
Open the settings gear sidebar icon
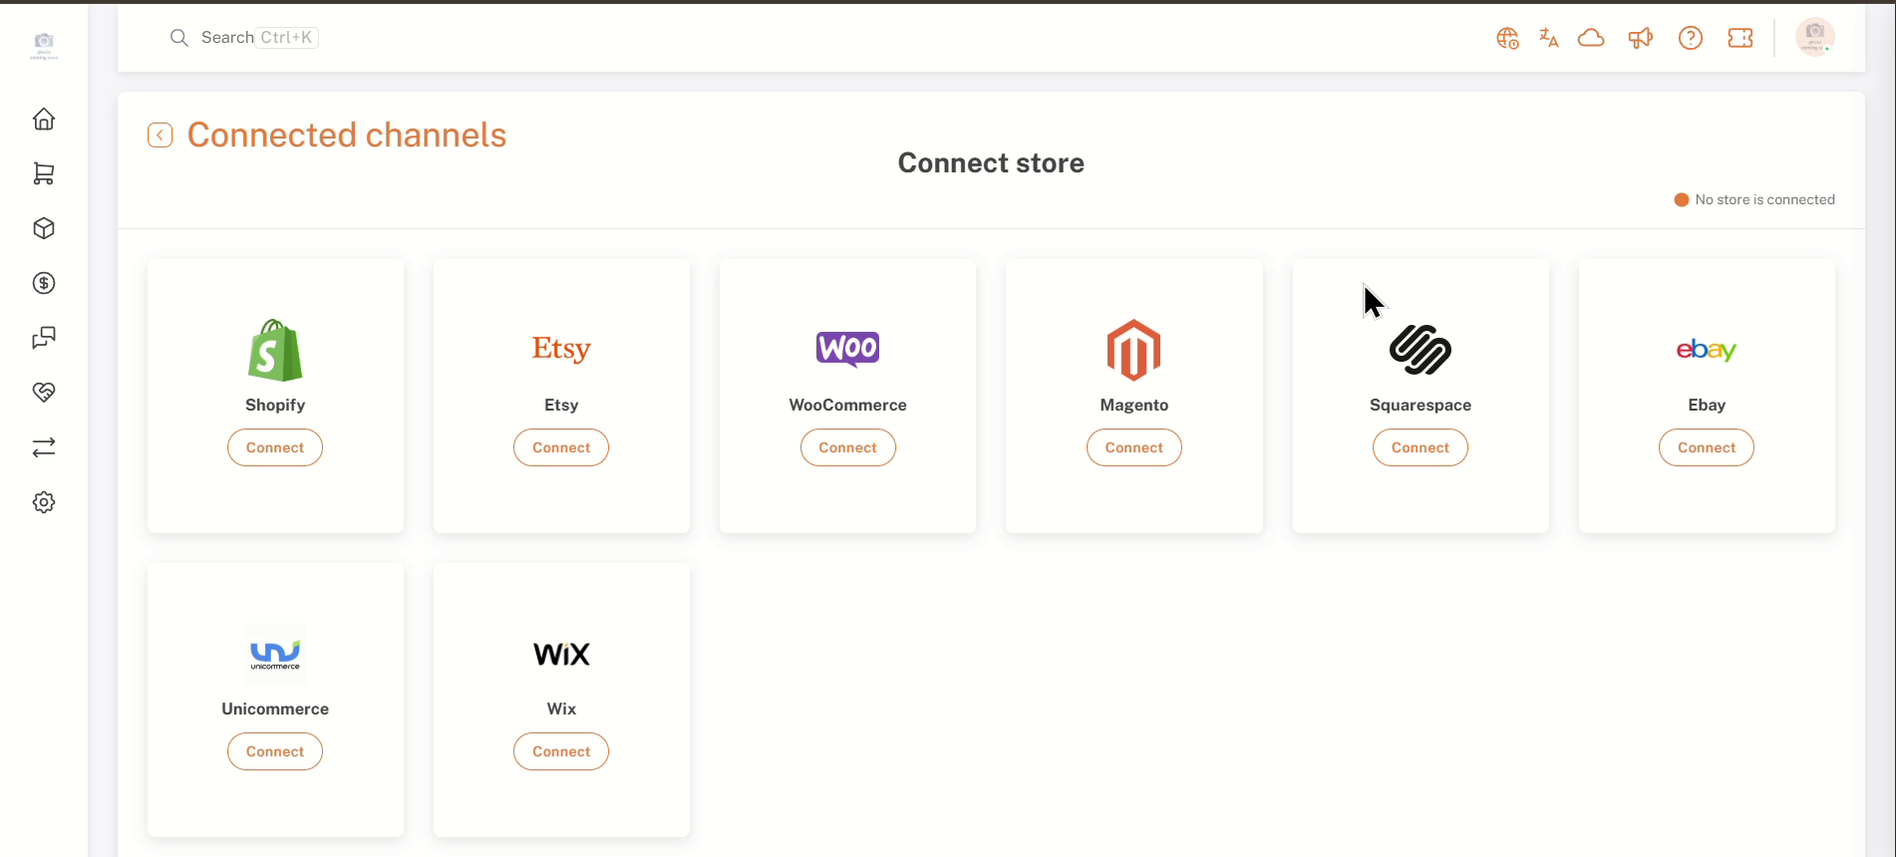pyautogui.click(x=44, y=502)
